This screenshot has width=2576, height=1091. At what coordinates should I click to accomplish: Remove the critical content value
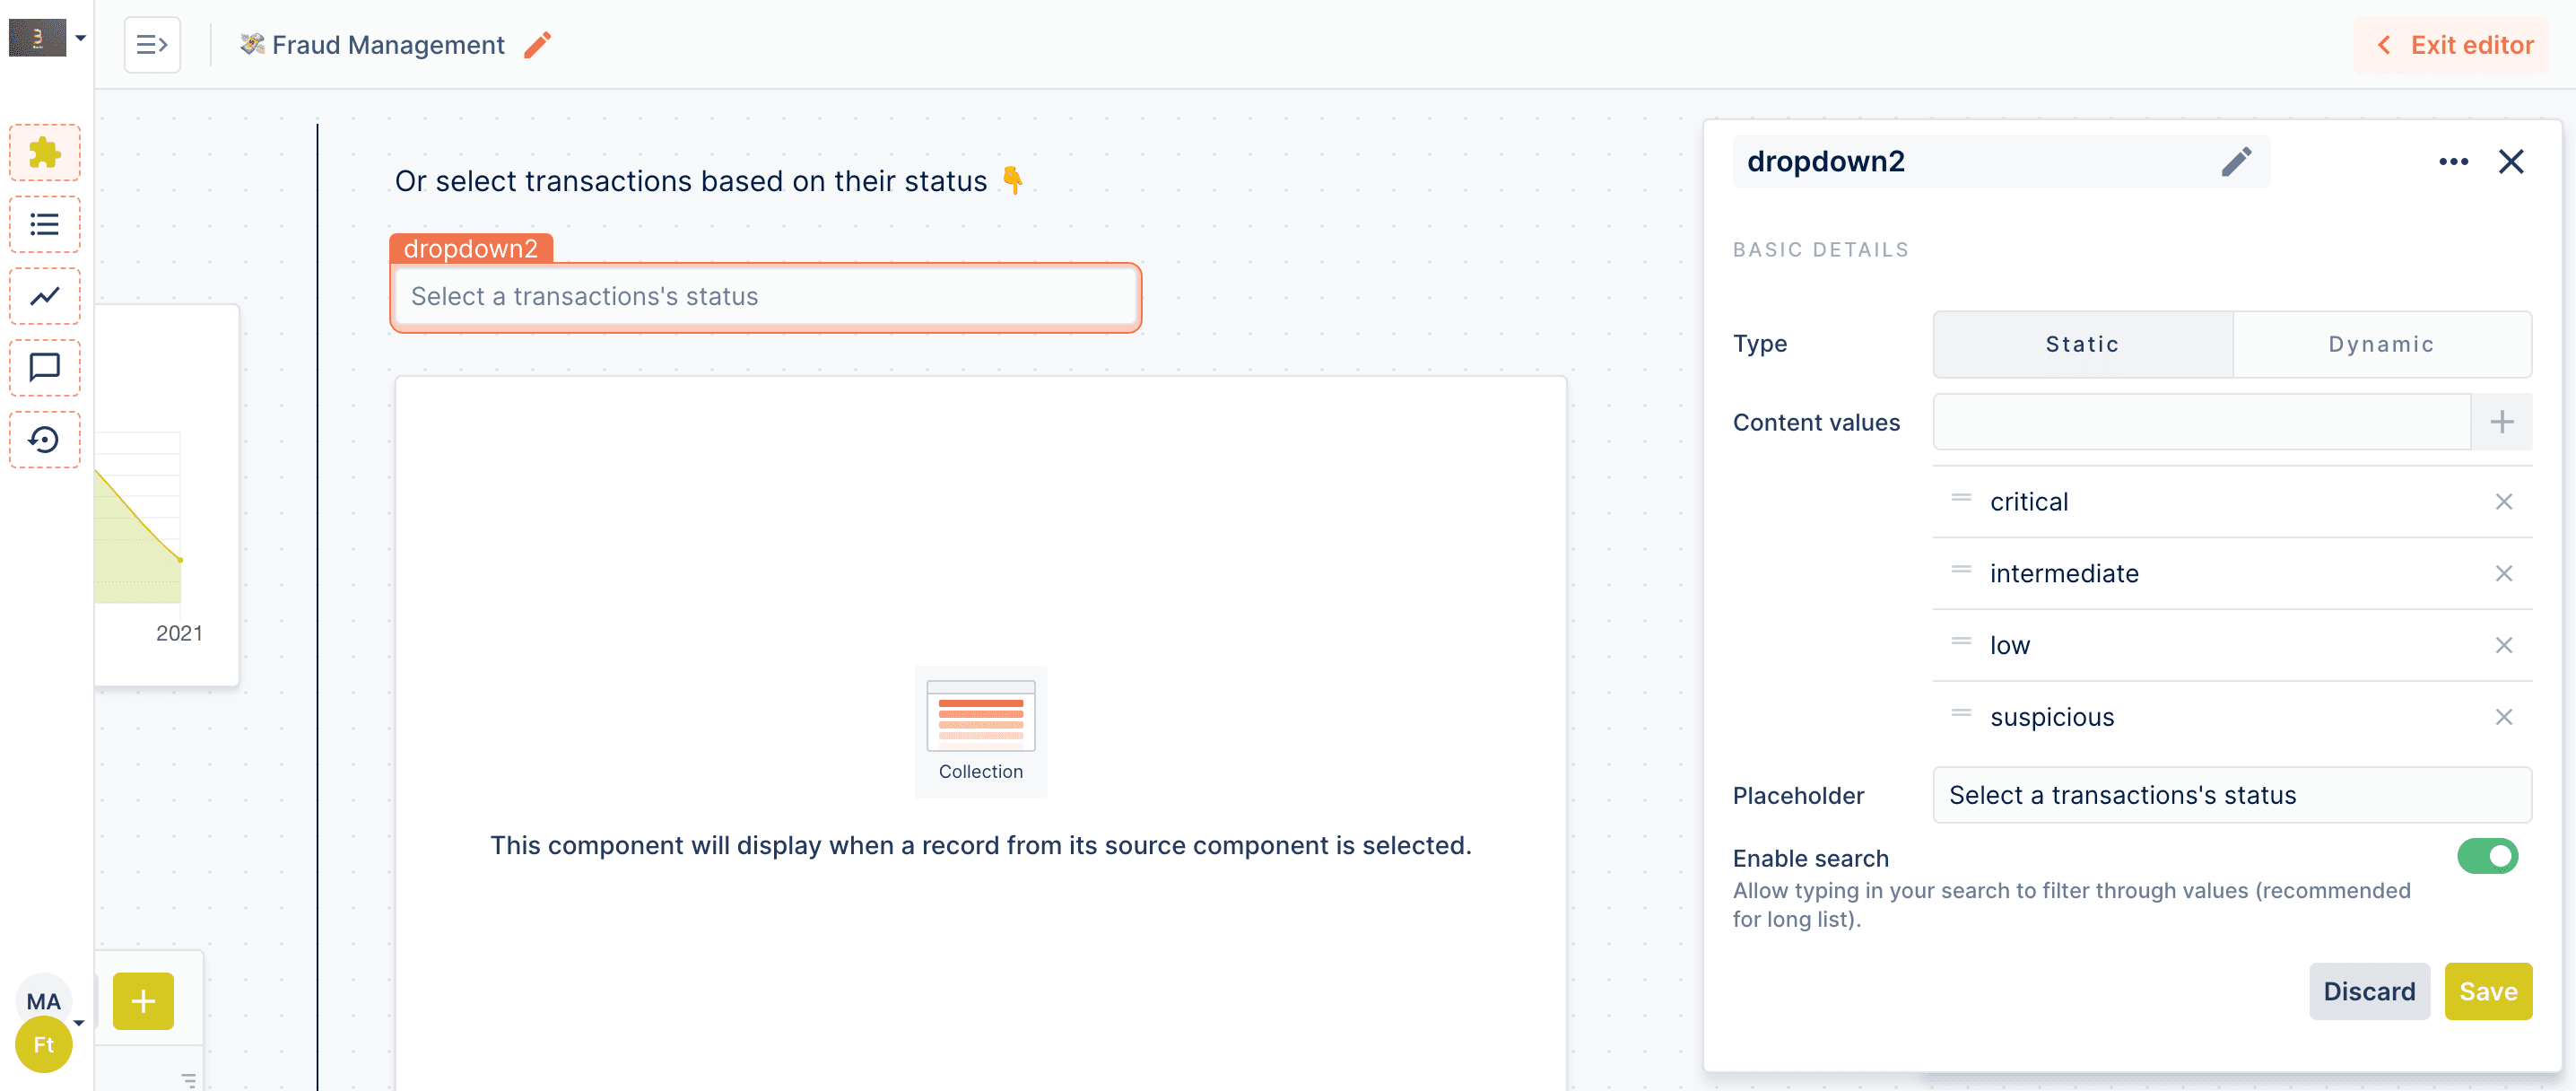2503,502
